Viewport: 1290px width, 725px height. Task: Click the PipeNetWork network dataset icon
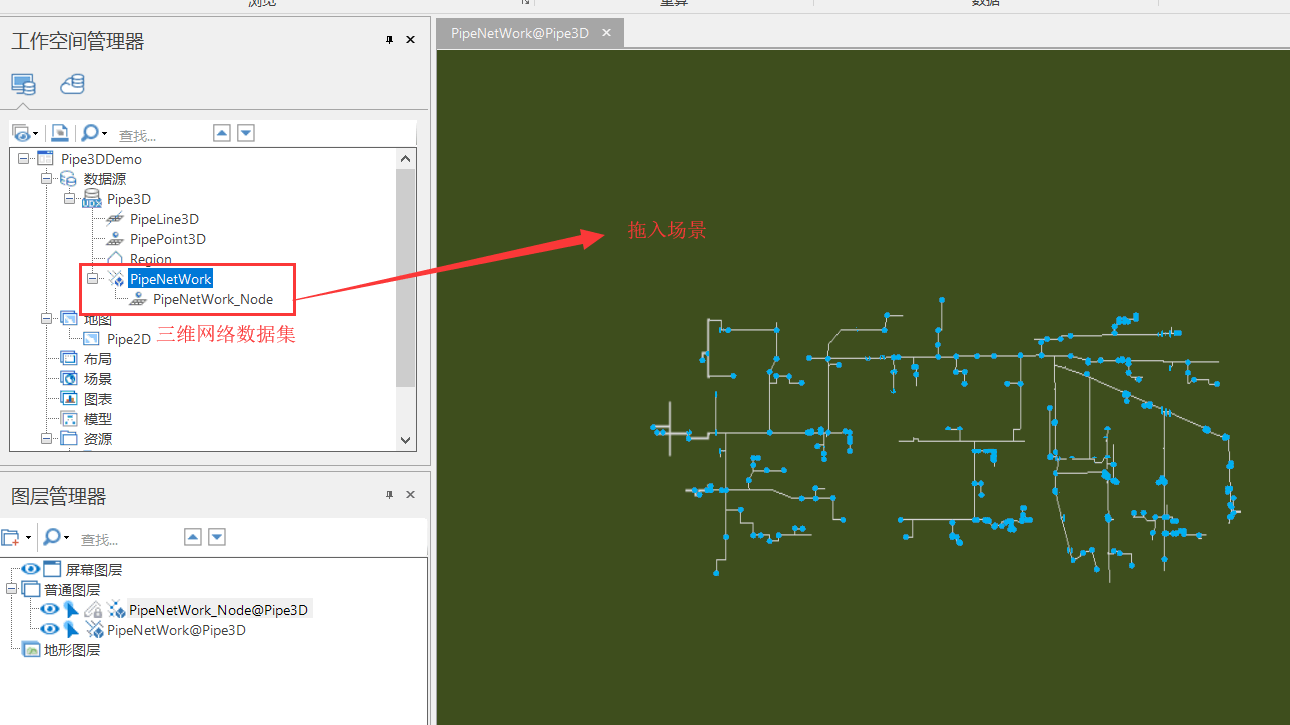(116, 279)
